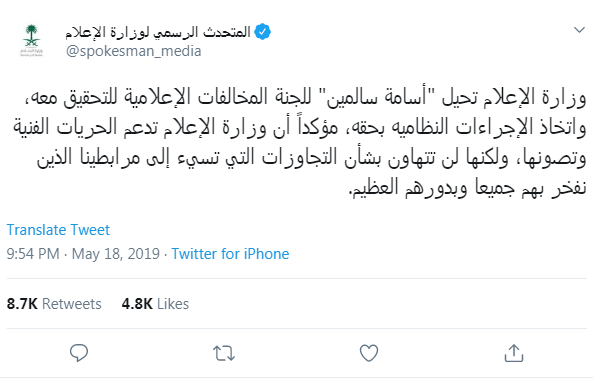
Task: Click the Translate Tweet link
Action: 58,230
